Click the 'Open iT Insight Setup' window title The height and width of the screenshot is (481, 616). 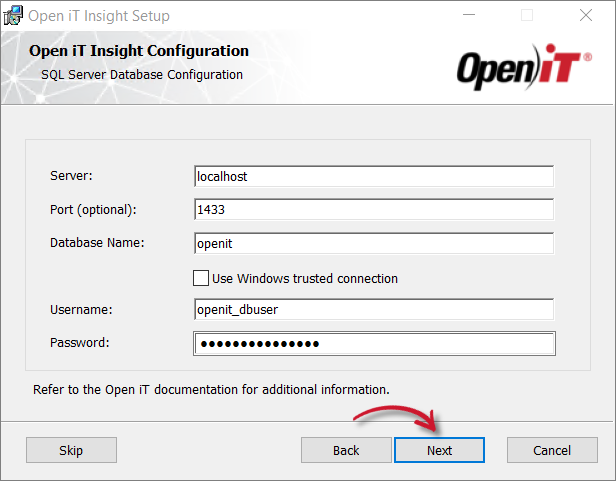click(x=99, y=16)
